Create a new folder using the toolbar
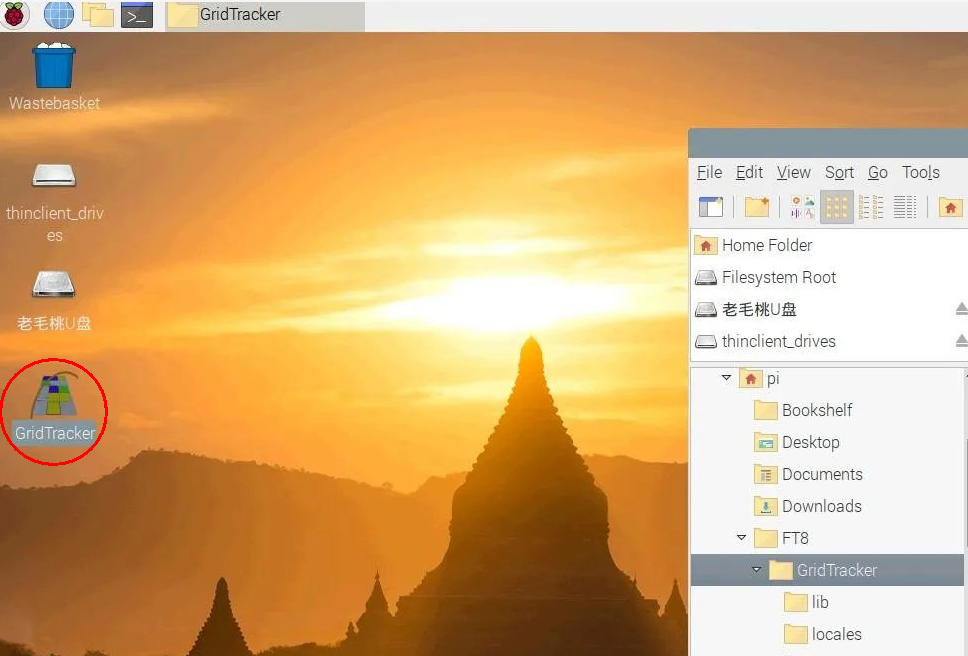This screenshot has width=968, height=656. click(757, 207)
